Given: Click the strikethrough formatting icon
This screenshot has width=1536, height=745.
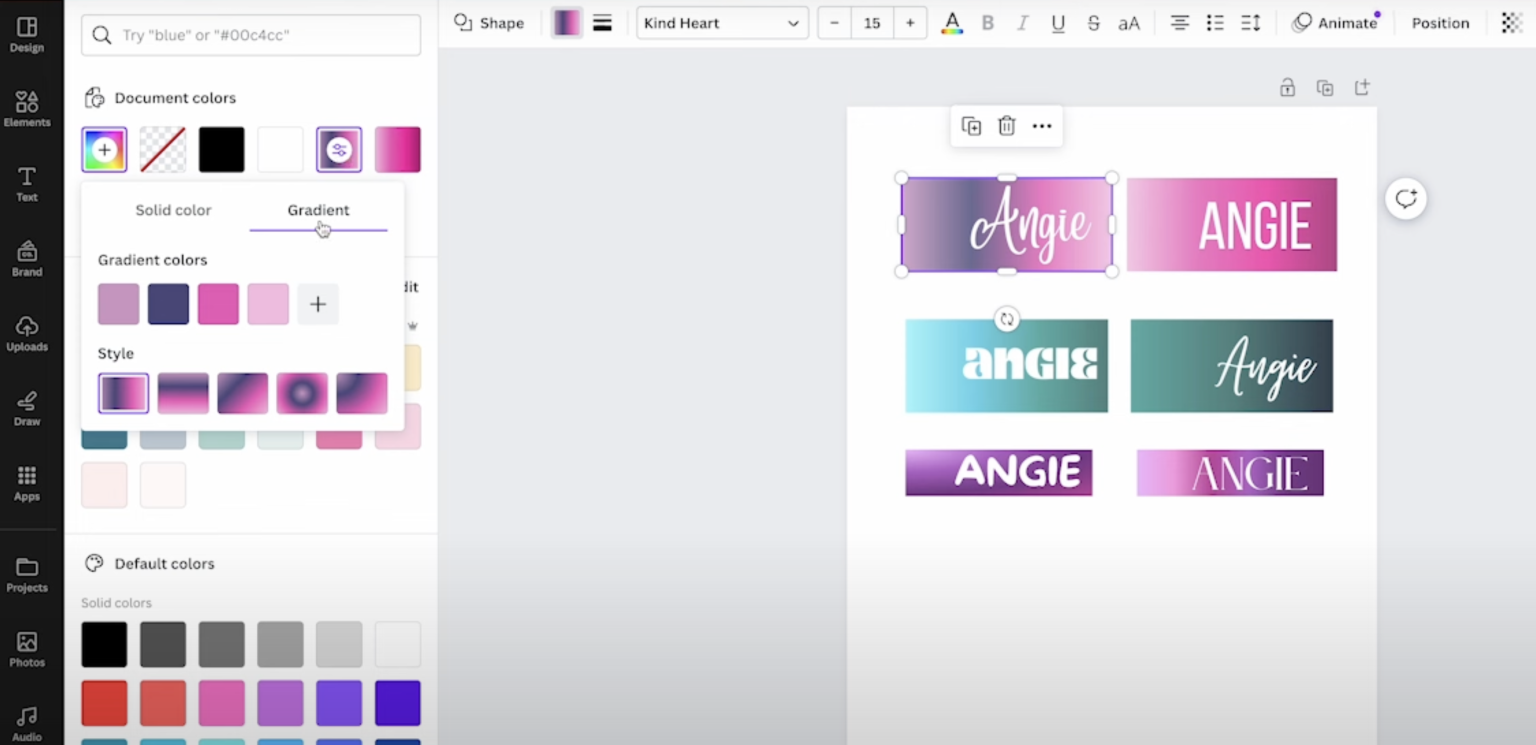Looking at the screenshot, I should pos(1093,23).
